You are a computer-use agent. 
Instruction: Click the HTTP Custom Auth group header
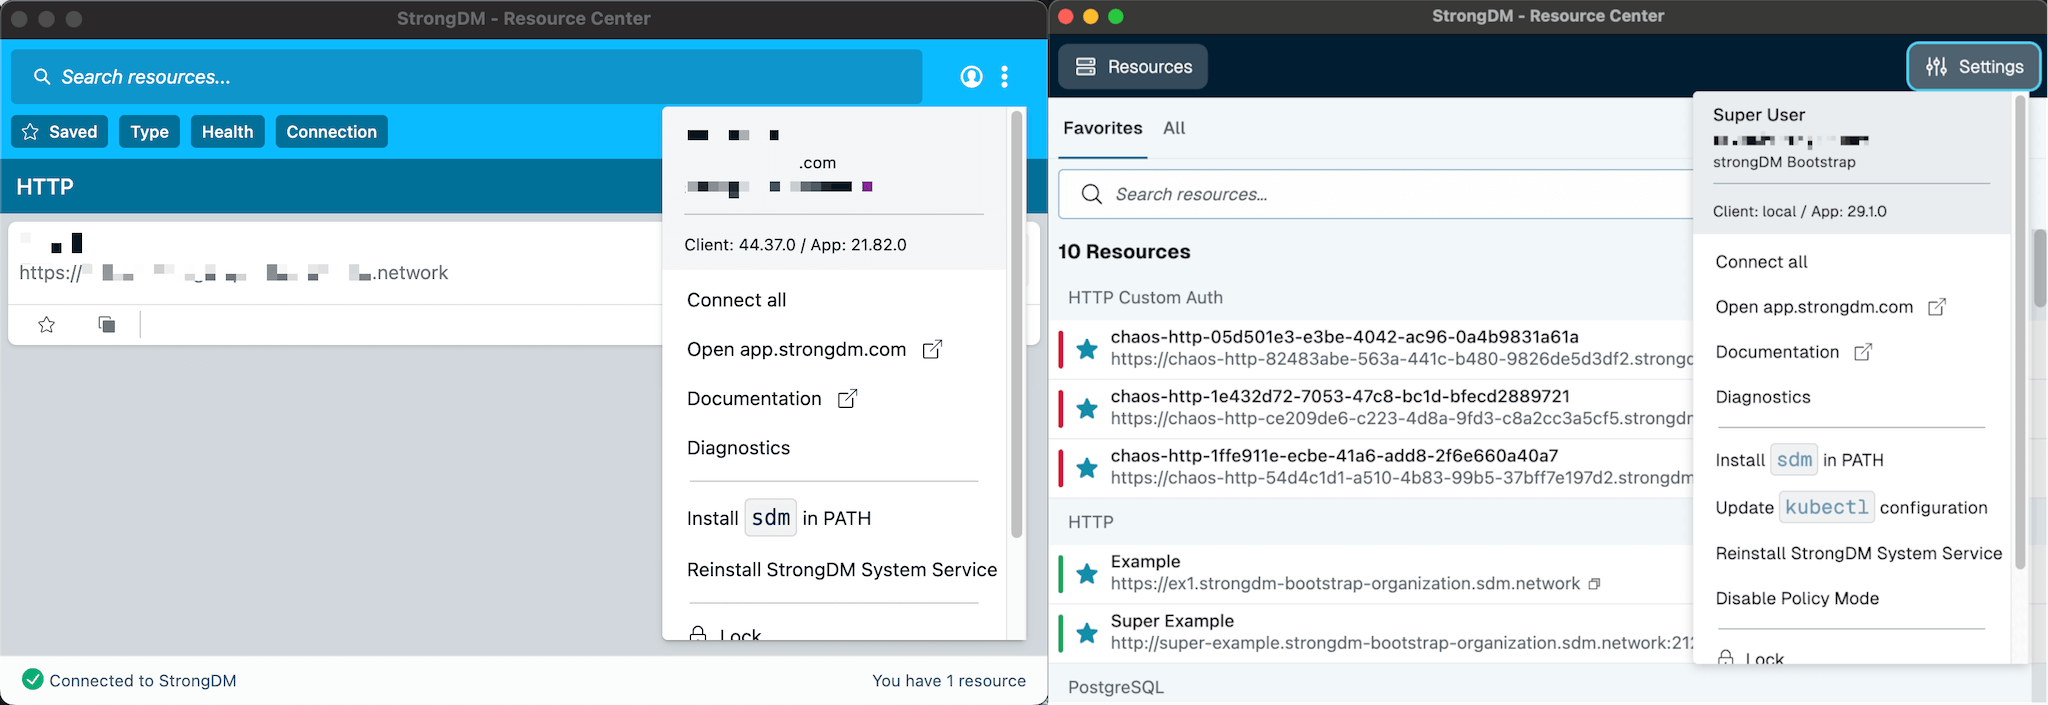[x=1146, y=298]
